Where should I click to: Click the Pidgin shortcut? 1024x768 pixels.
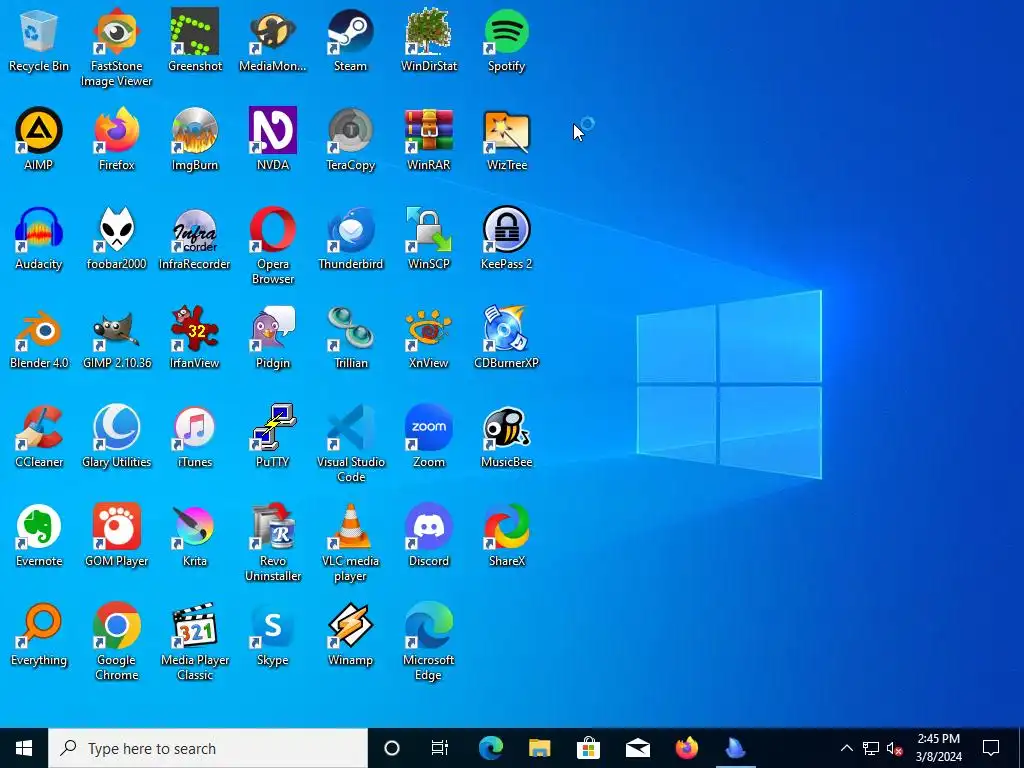(x=272, y=328)
